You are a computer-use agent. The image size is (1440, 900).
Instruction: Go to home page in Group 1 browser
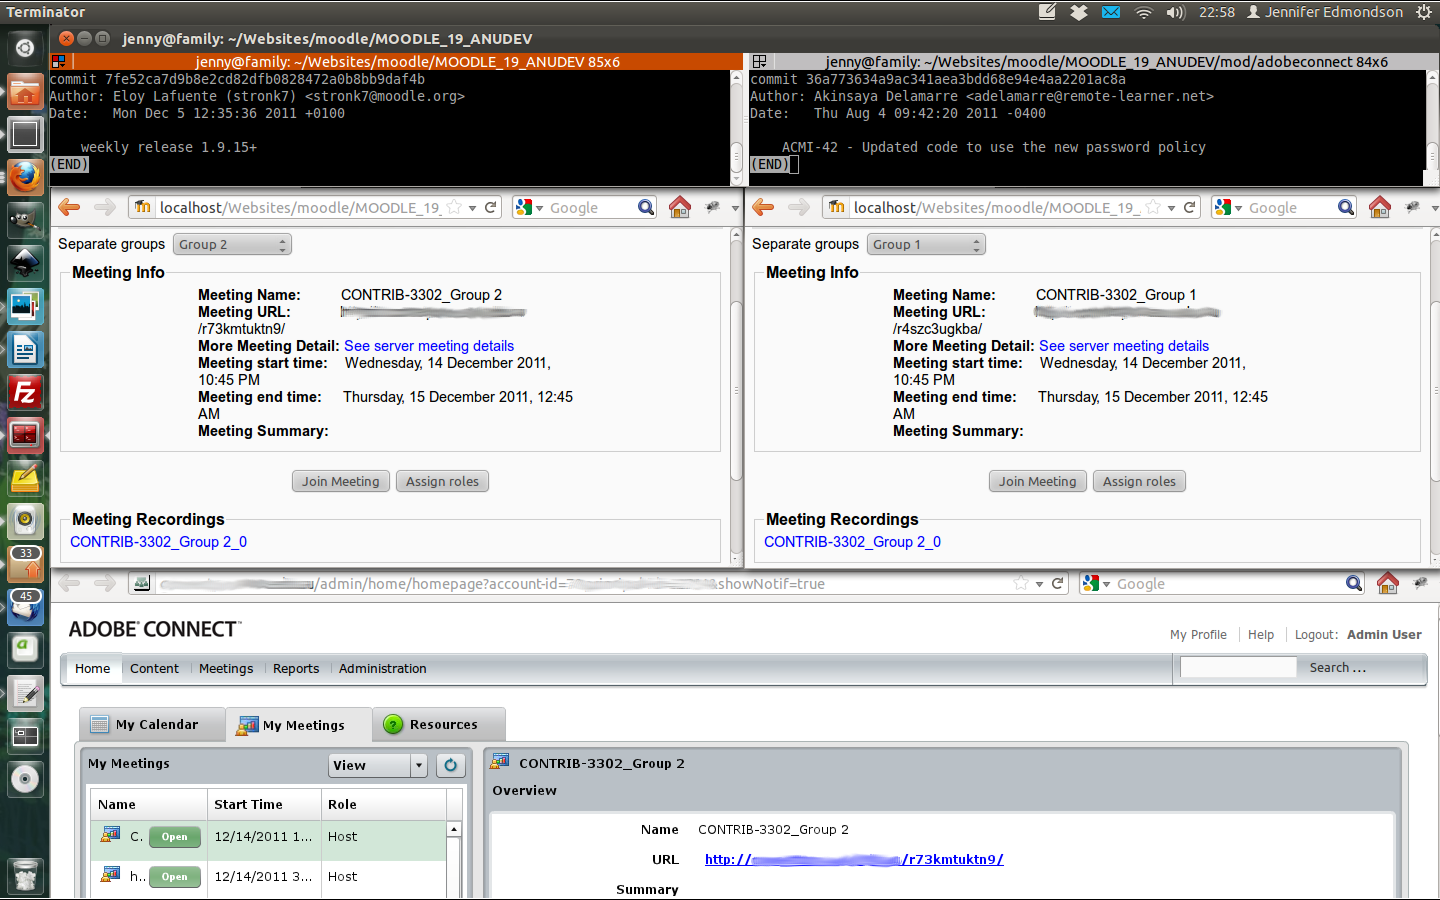pyautogui.click(x=1380, y=207)
